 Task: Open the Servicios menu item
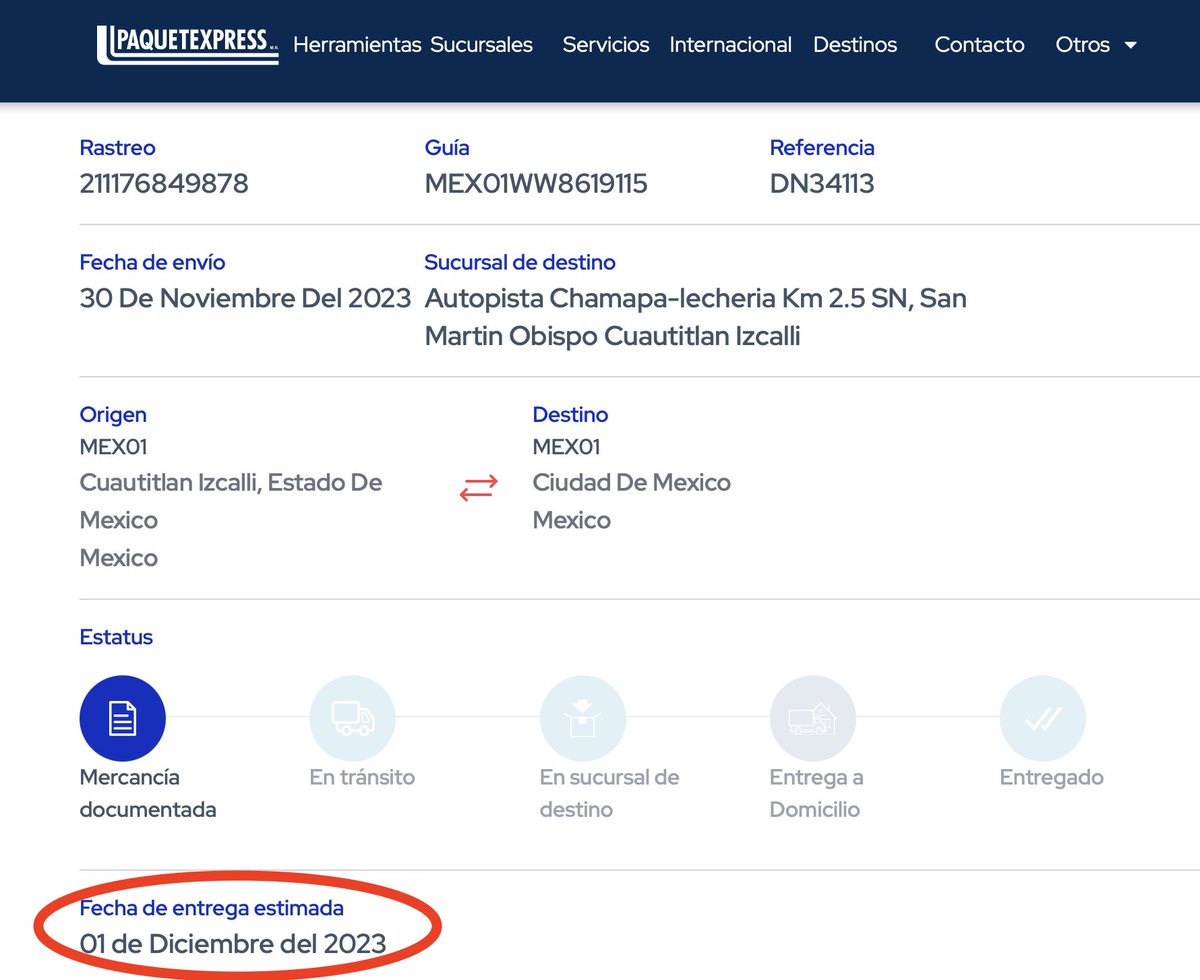(x=606, y=45)
